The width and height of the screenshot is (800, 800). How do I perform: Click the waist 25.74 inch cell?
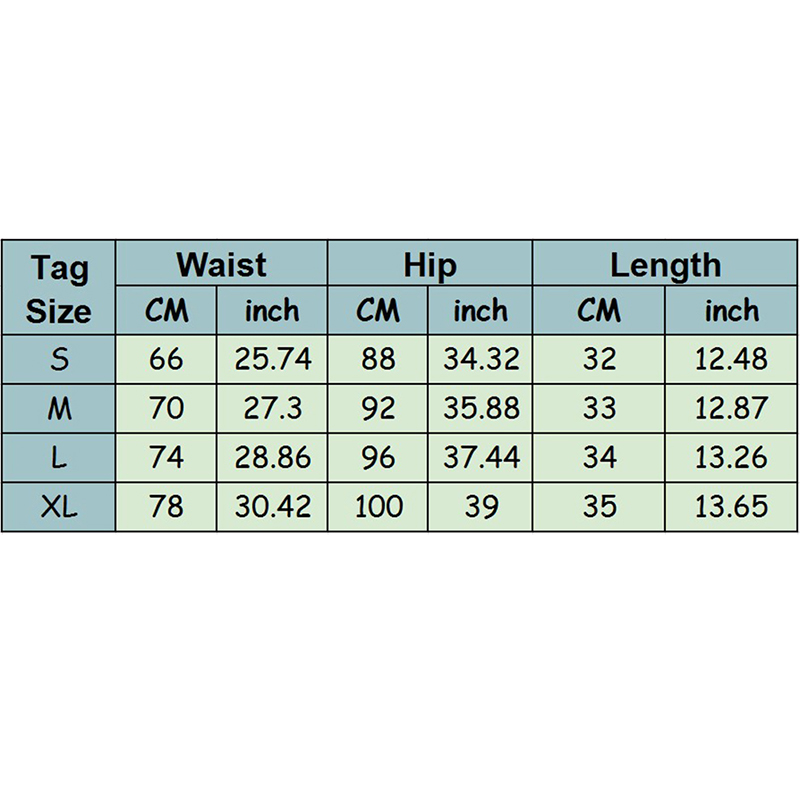coord(273,360)
